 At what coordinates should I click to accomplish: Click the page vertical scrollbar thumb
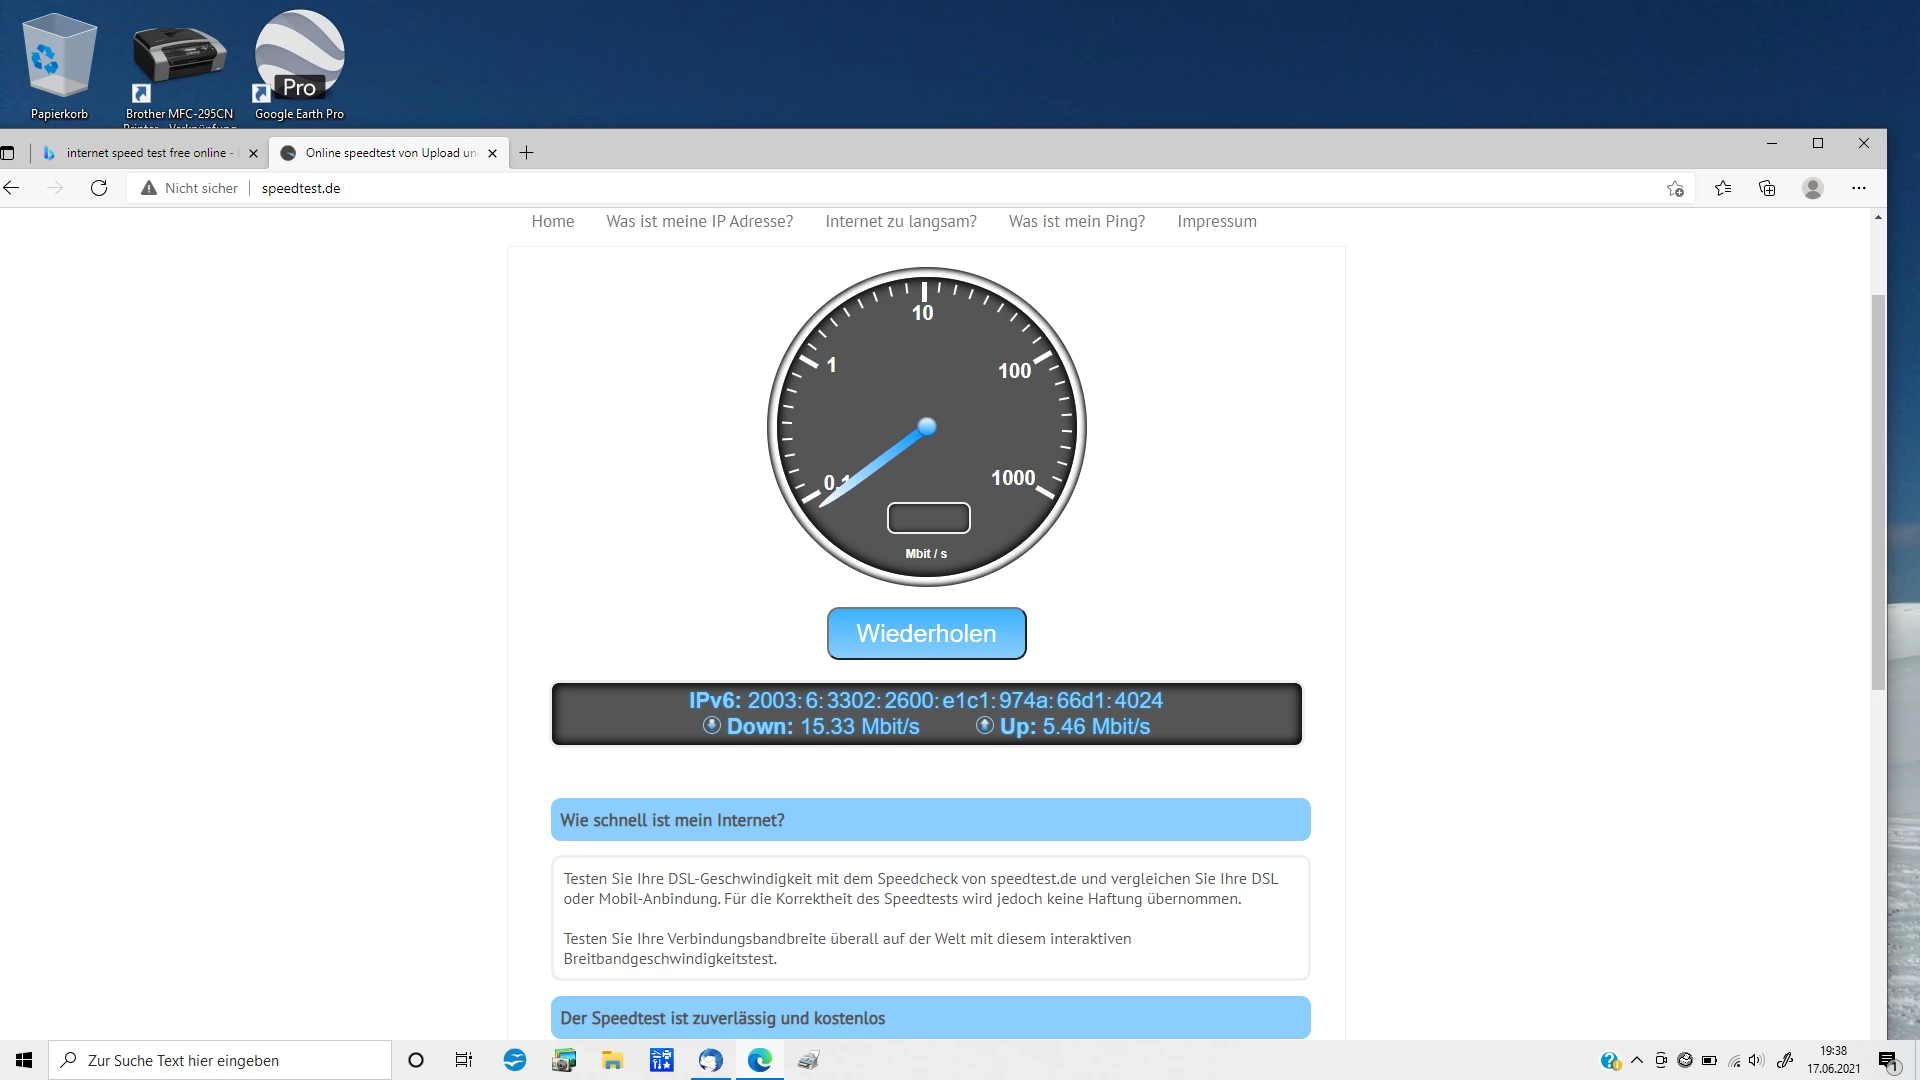tap(1878, 490)
